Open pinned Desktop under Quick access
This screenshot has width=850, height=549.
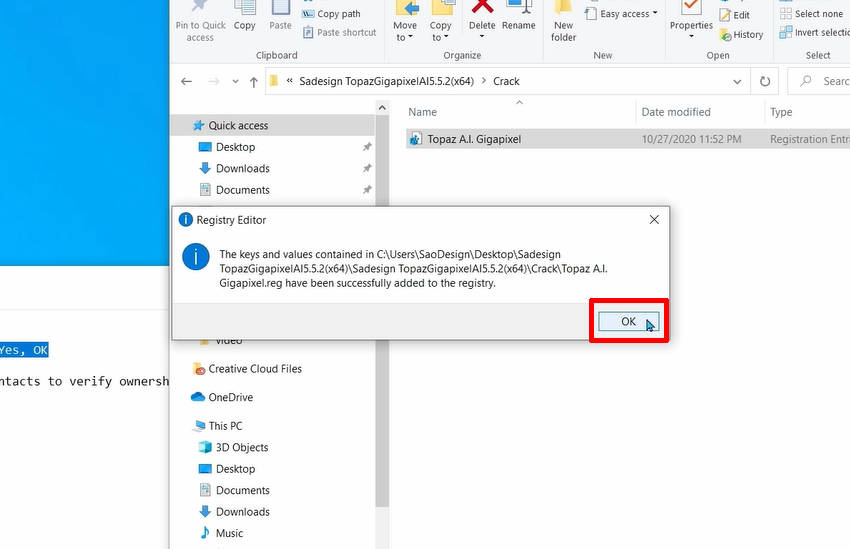[x=235, y=147]
